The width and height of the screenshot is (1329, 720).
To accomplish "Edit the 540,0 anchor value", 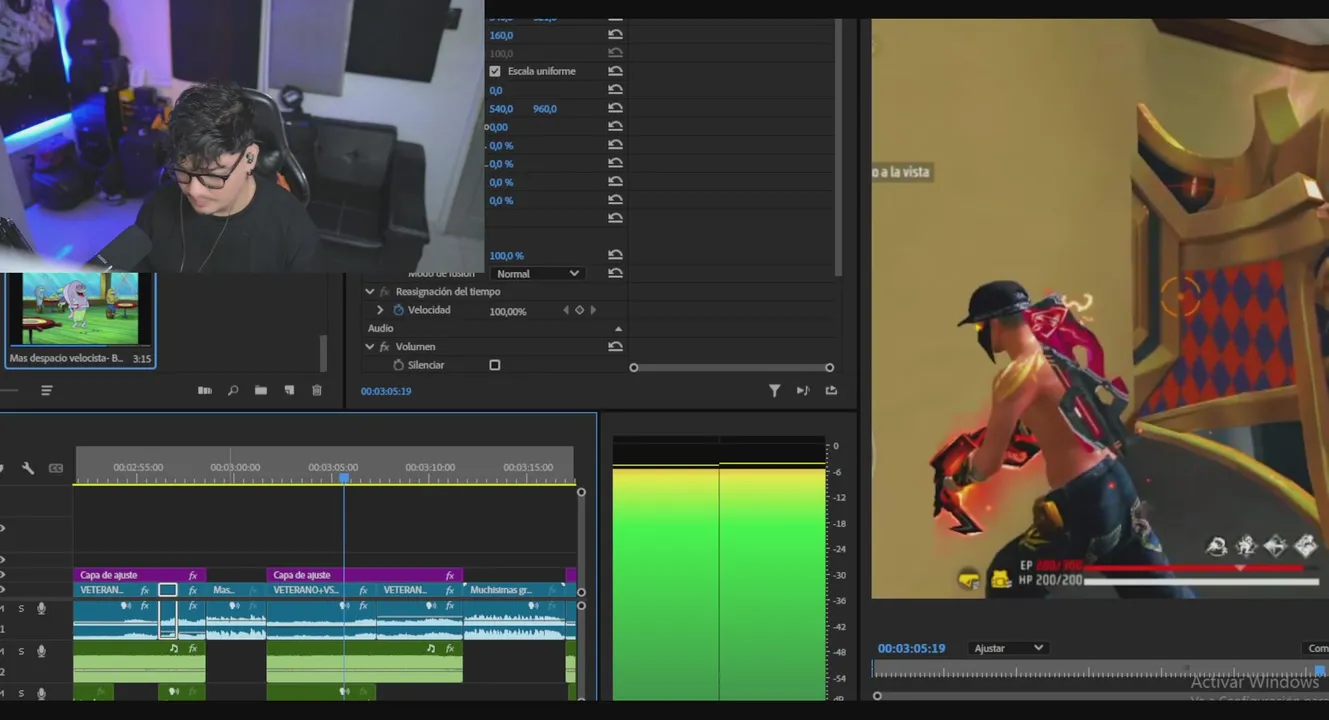I will 501,108.
